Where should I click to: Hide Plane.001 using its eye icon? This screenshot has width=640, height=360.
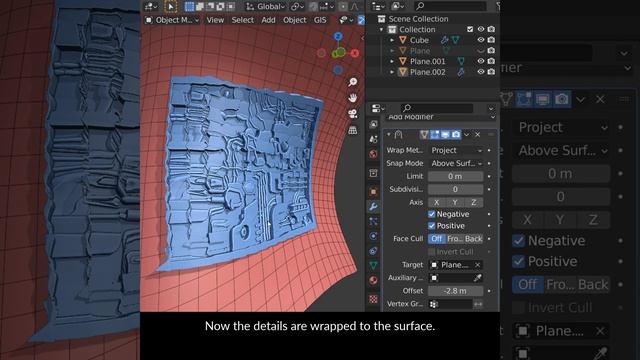[x=481, y=61]
